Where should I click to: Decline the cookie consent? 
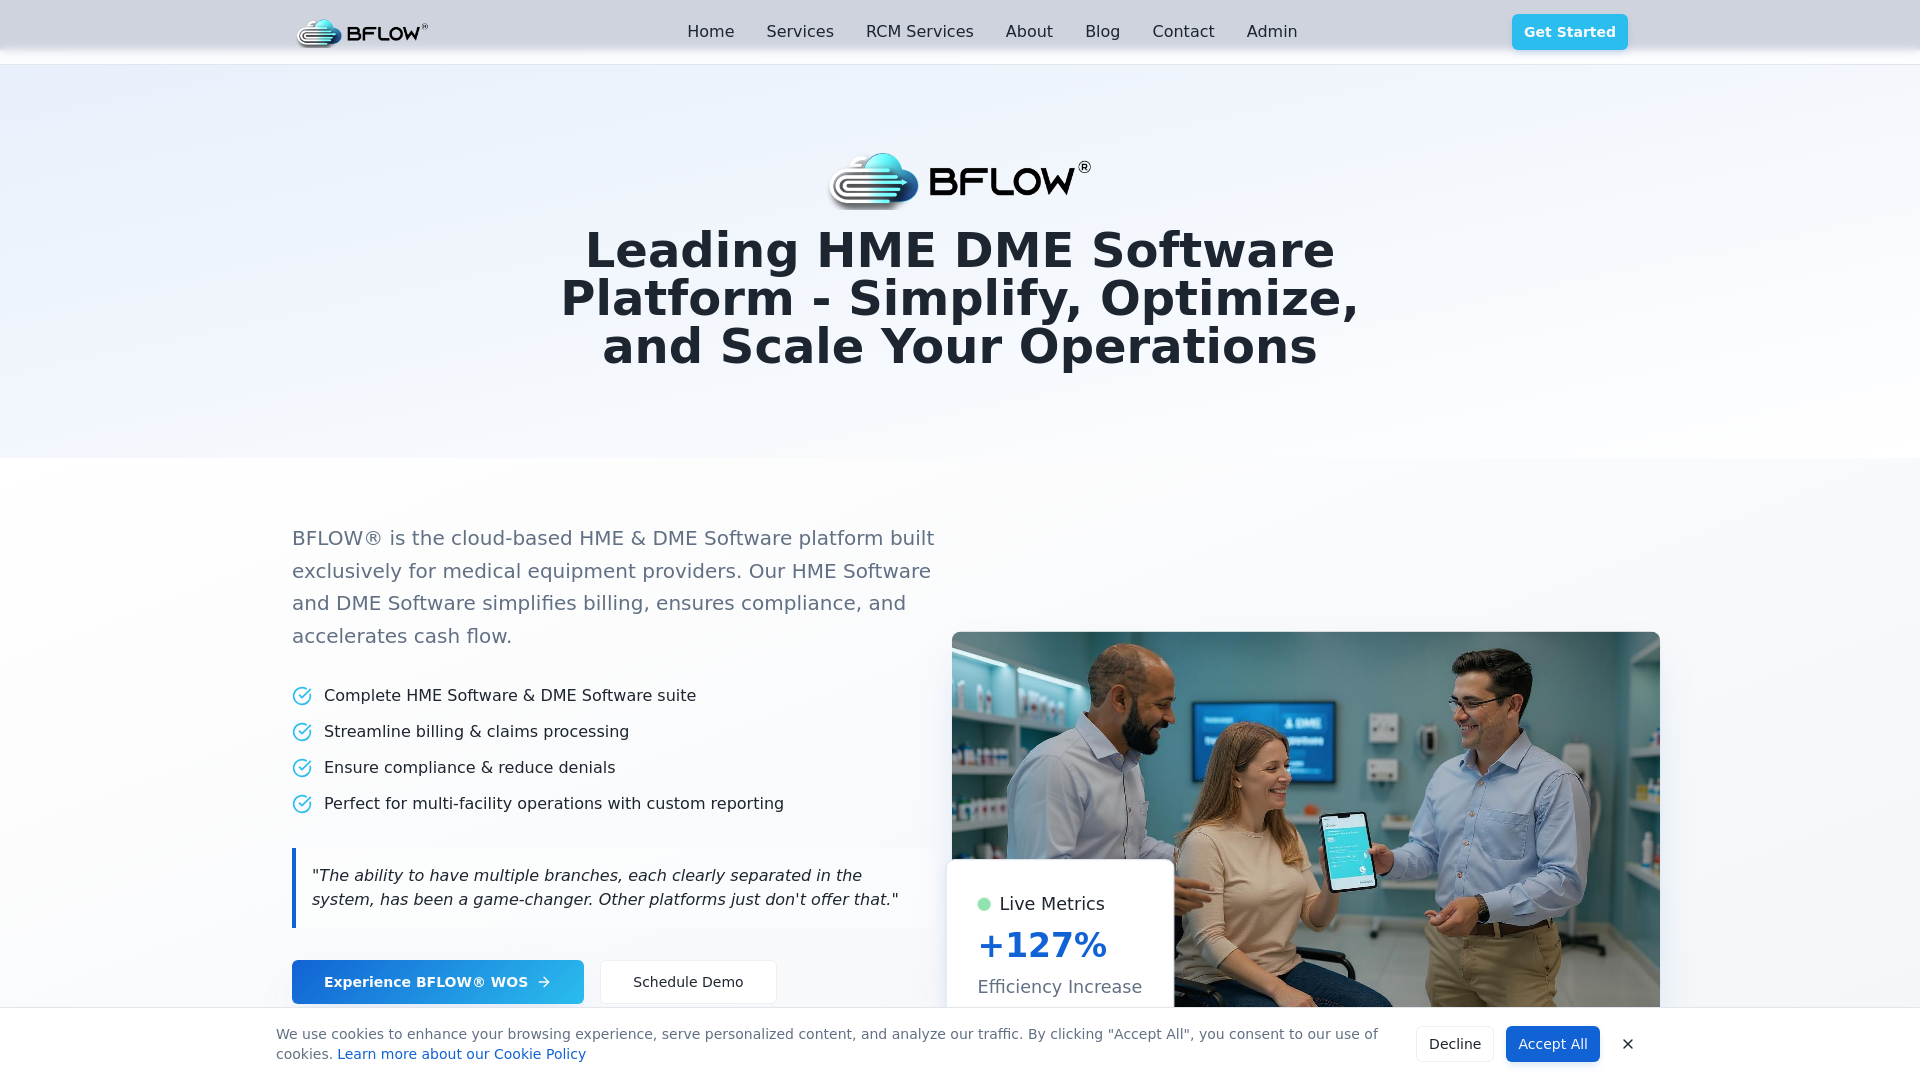pyautogui.click(x=1454, y=1043)
